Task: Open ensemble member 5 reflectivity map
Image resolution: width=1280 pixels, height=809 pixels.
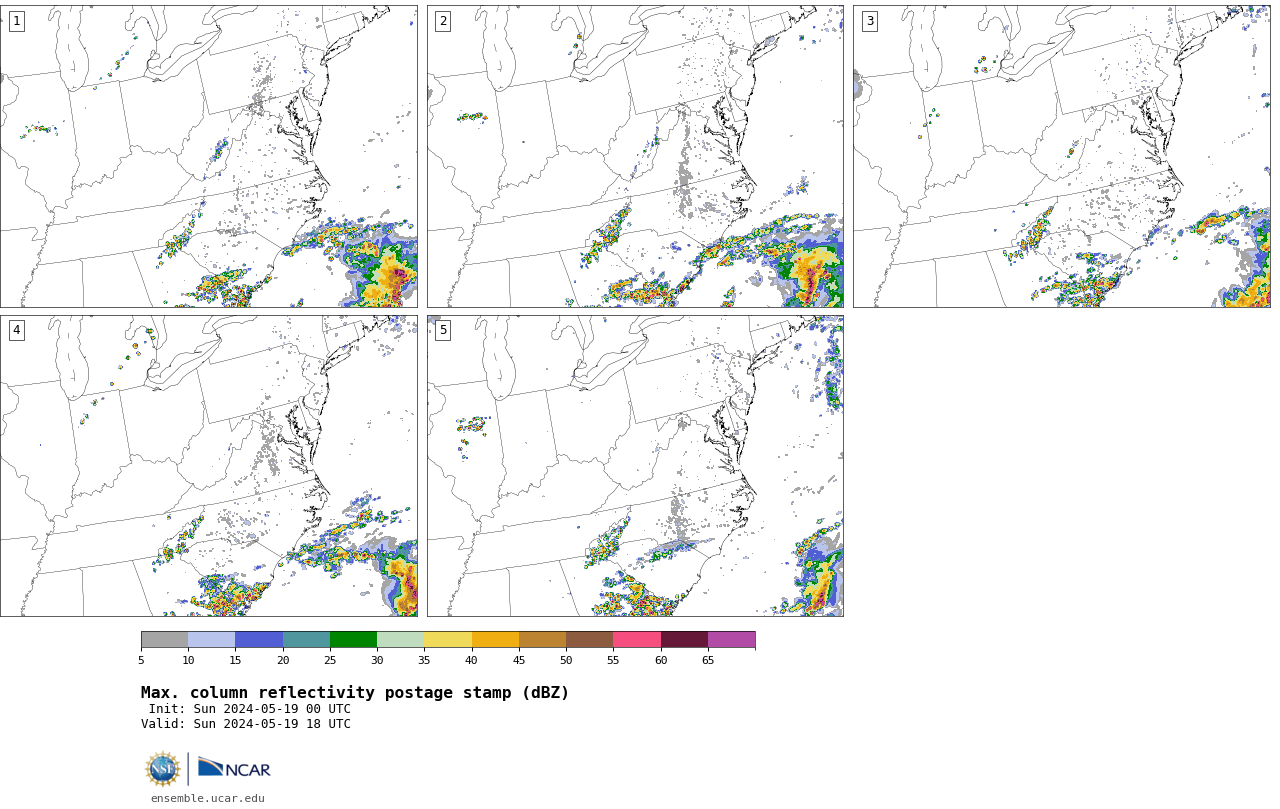Action: 635,466
